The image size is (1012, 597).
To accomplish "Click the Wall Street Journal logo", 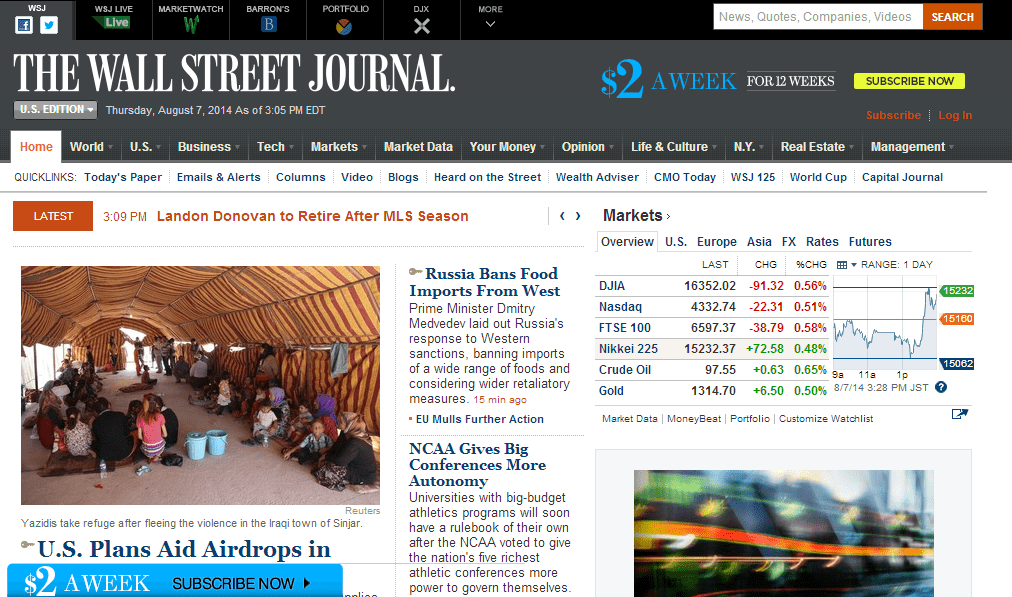I will coord(234,73).
